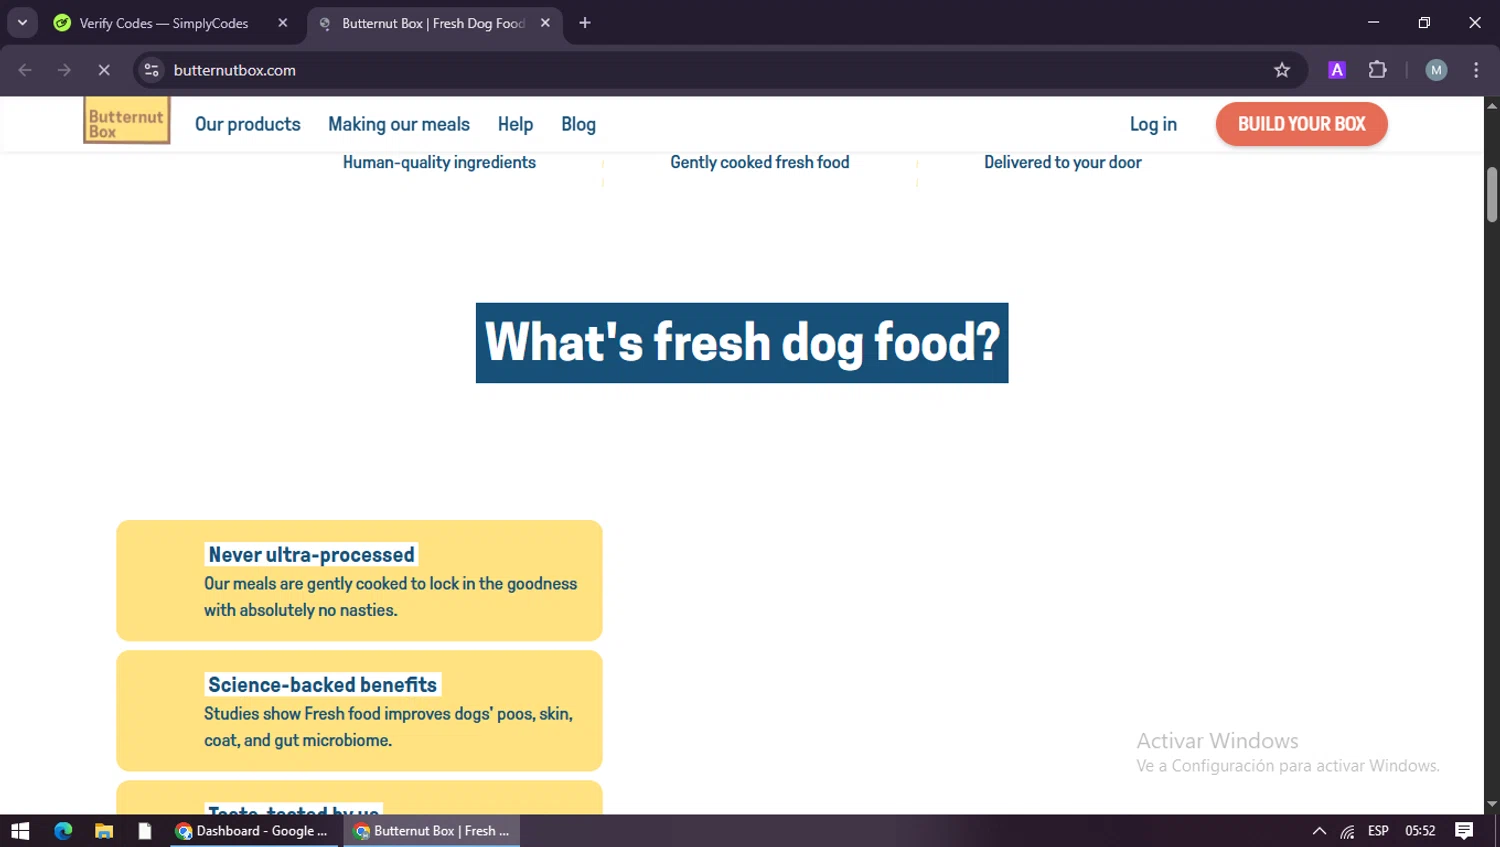The height and width of the screenshot is (847, 1500).
Task: View site information icon
Action: tap(151, 70)
